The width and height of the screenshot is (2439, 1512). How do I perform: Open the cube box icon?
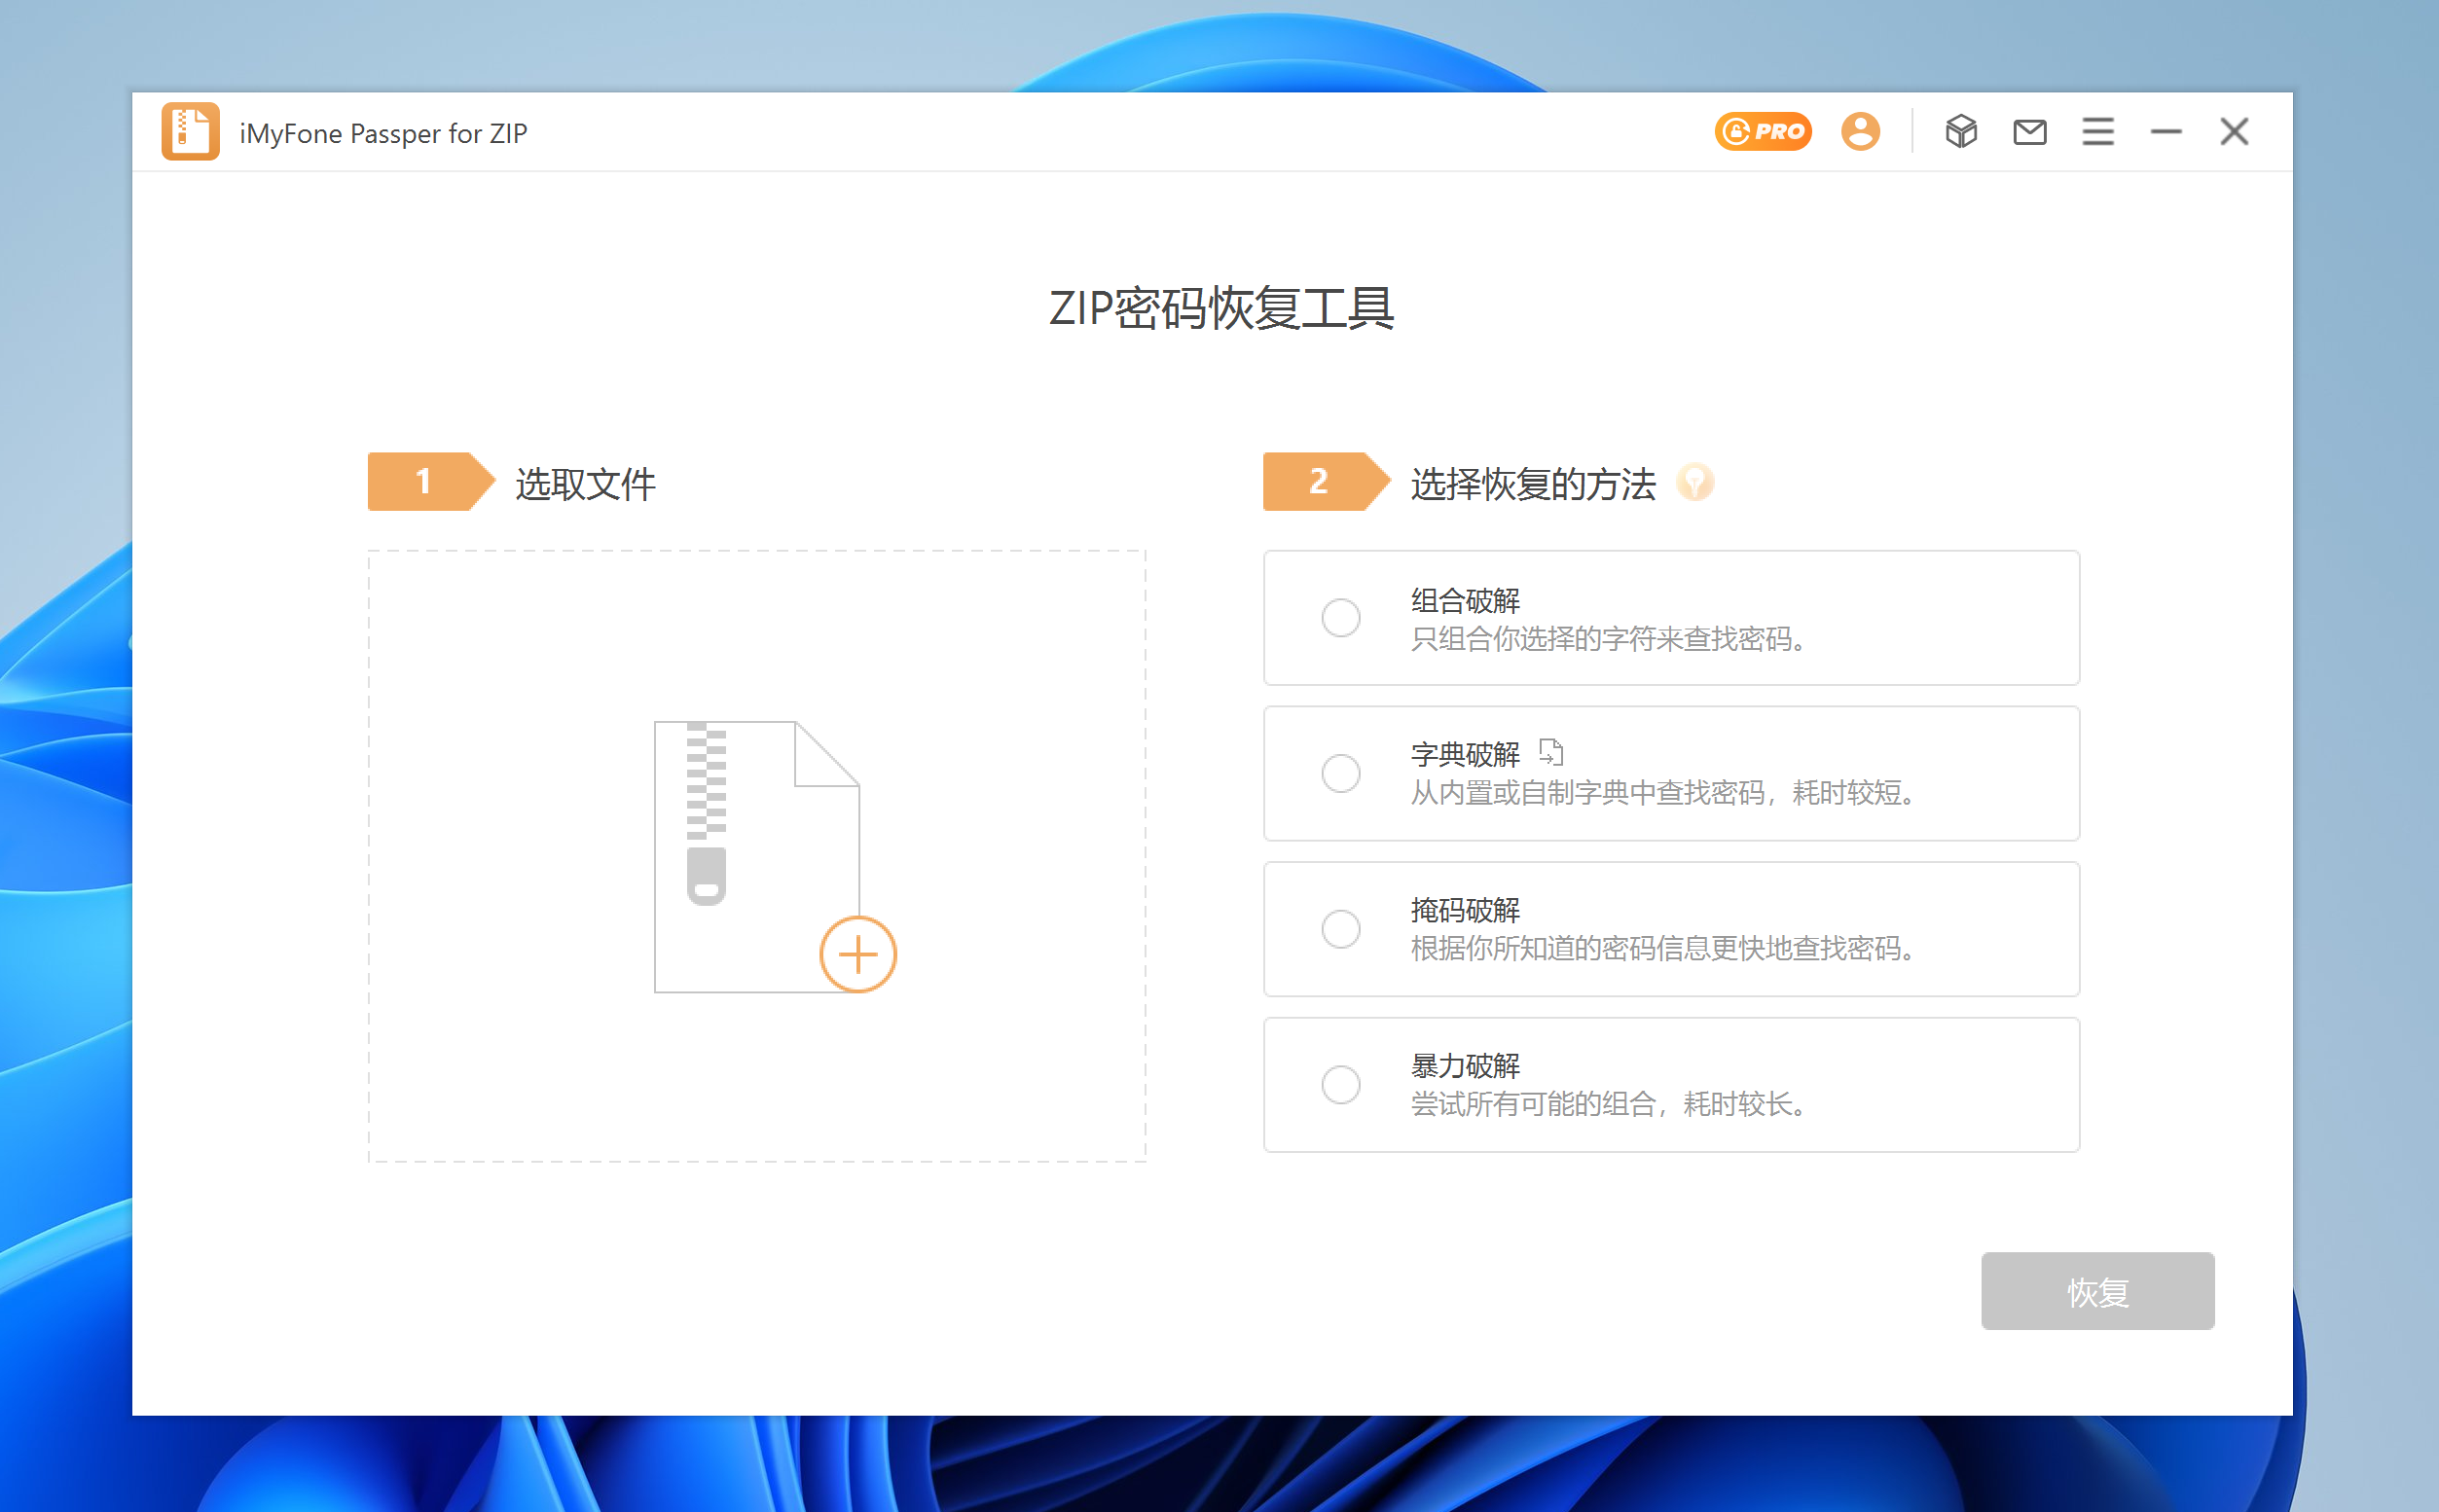point(1961,132)
